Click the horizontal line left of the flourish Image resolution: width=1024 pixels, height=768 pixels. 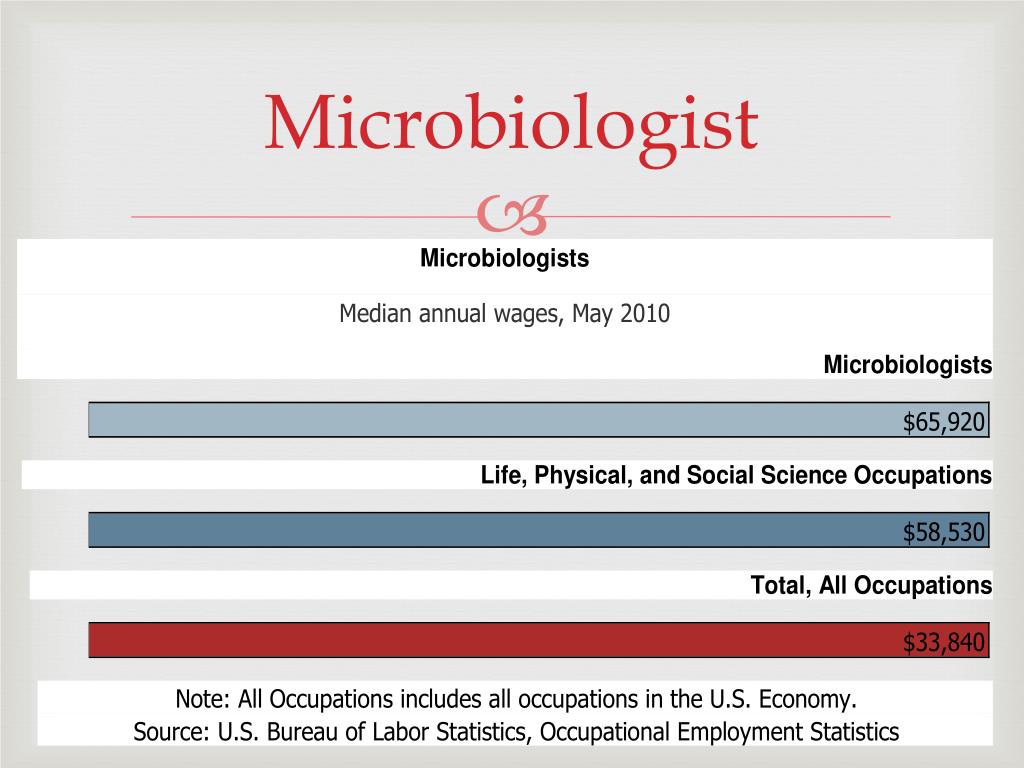click(304, 217)
